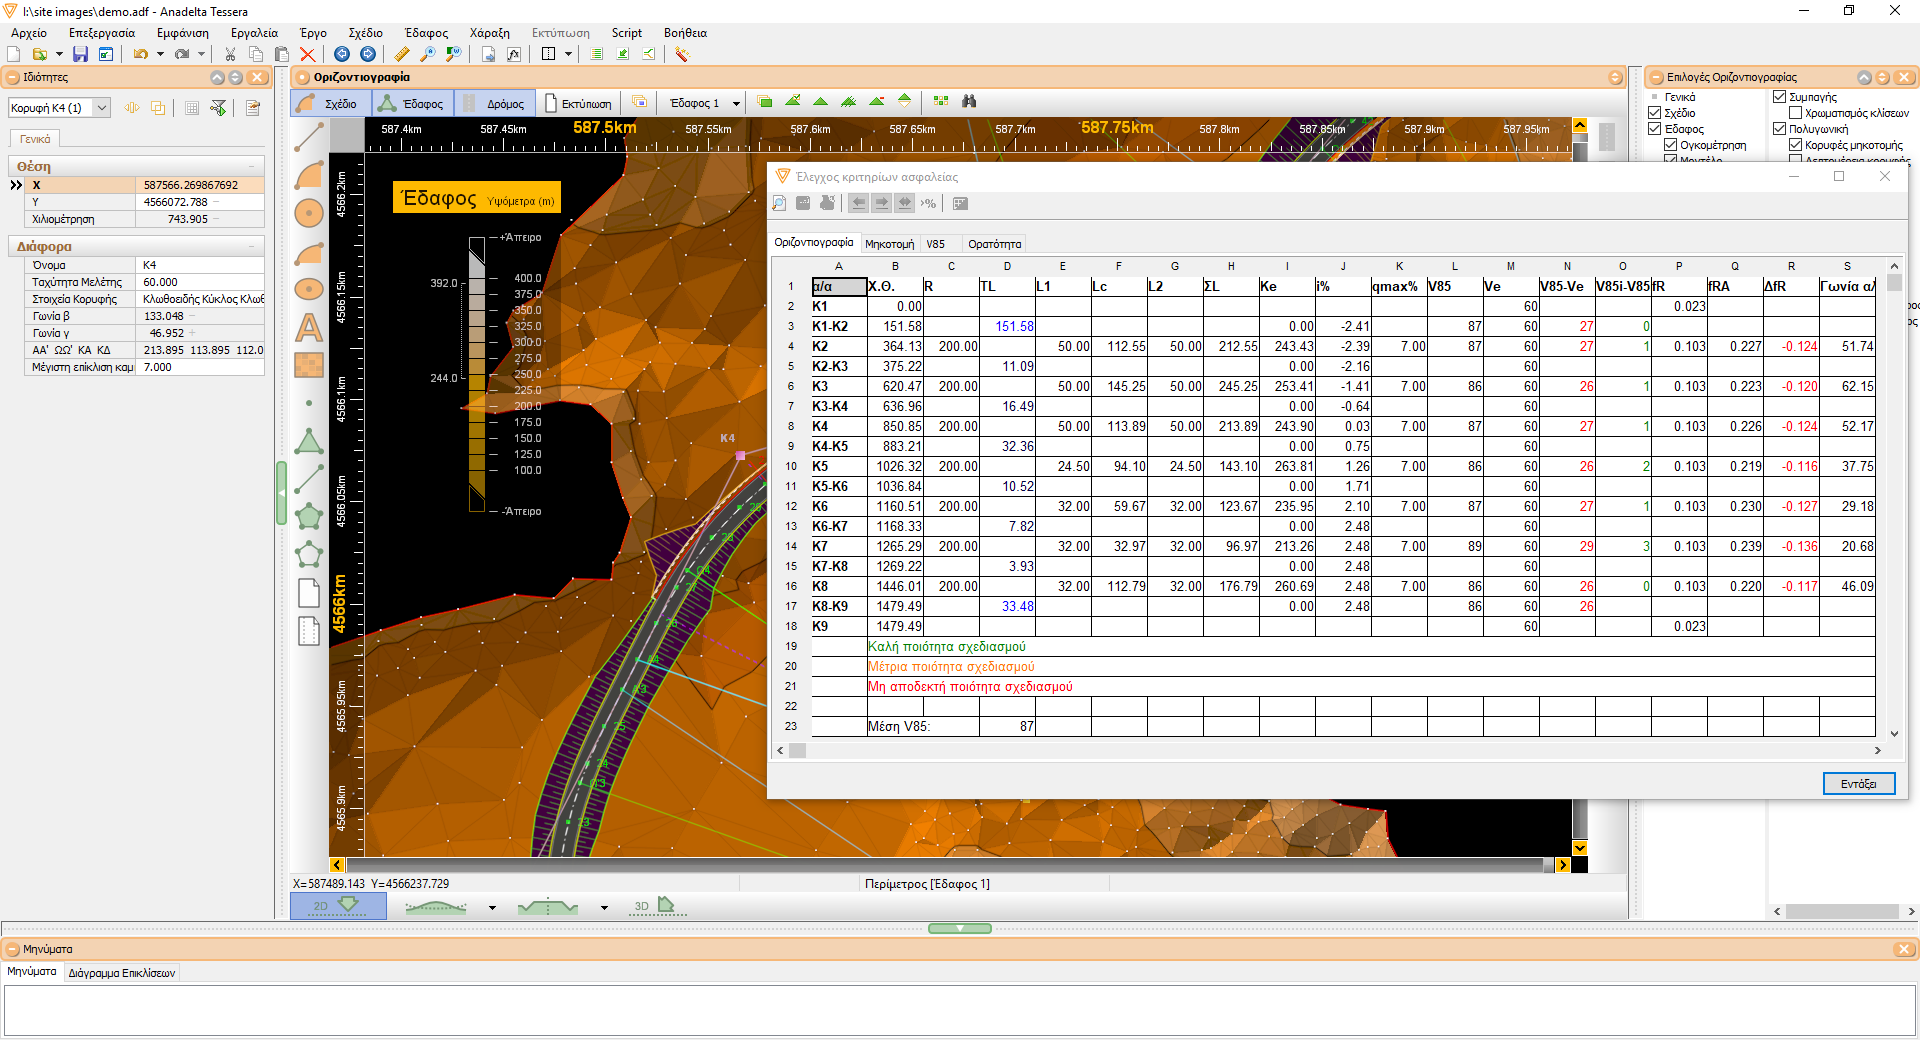Enable the Χρωματισμός κλίσεων checkbox
Viewport: 1920px width, 1040px height.
coord(1796,113)
